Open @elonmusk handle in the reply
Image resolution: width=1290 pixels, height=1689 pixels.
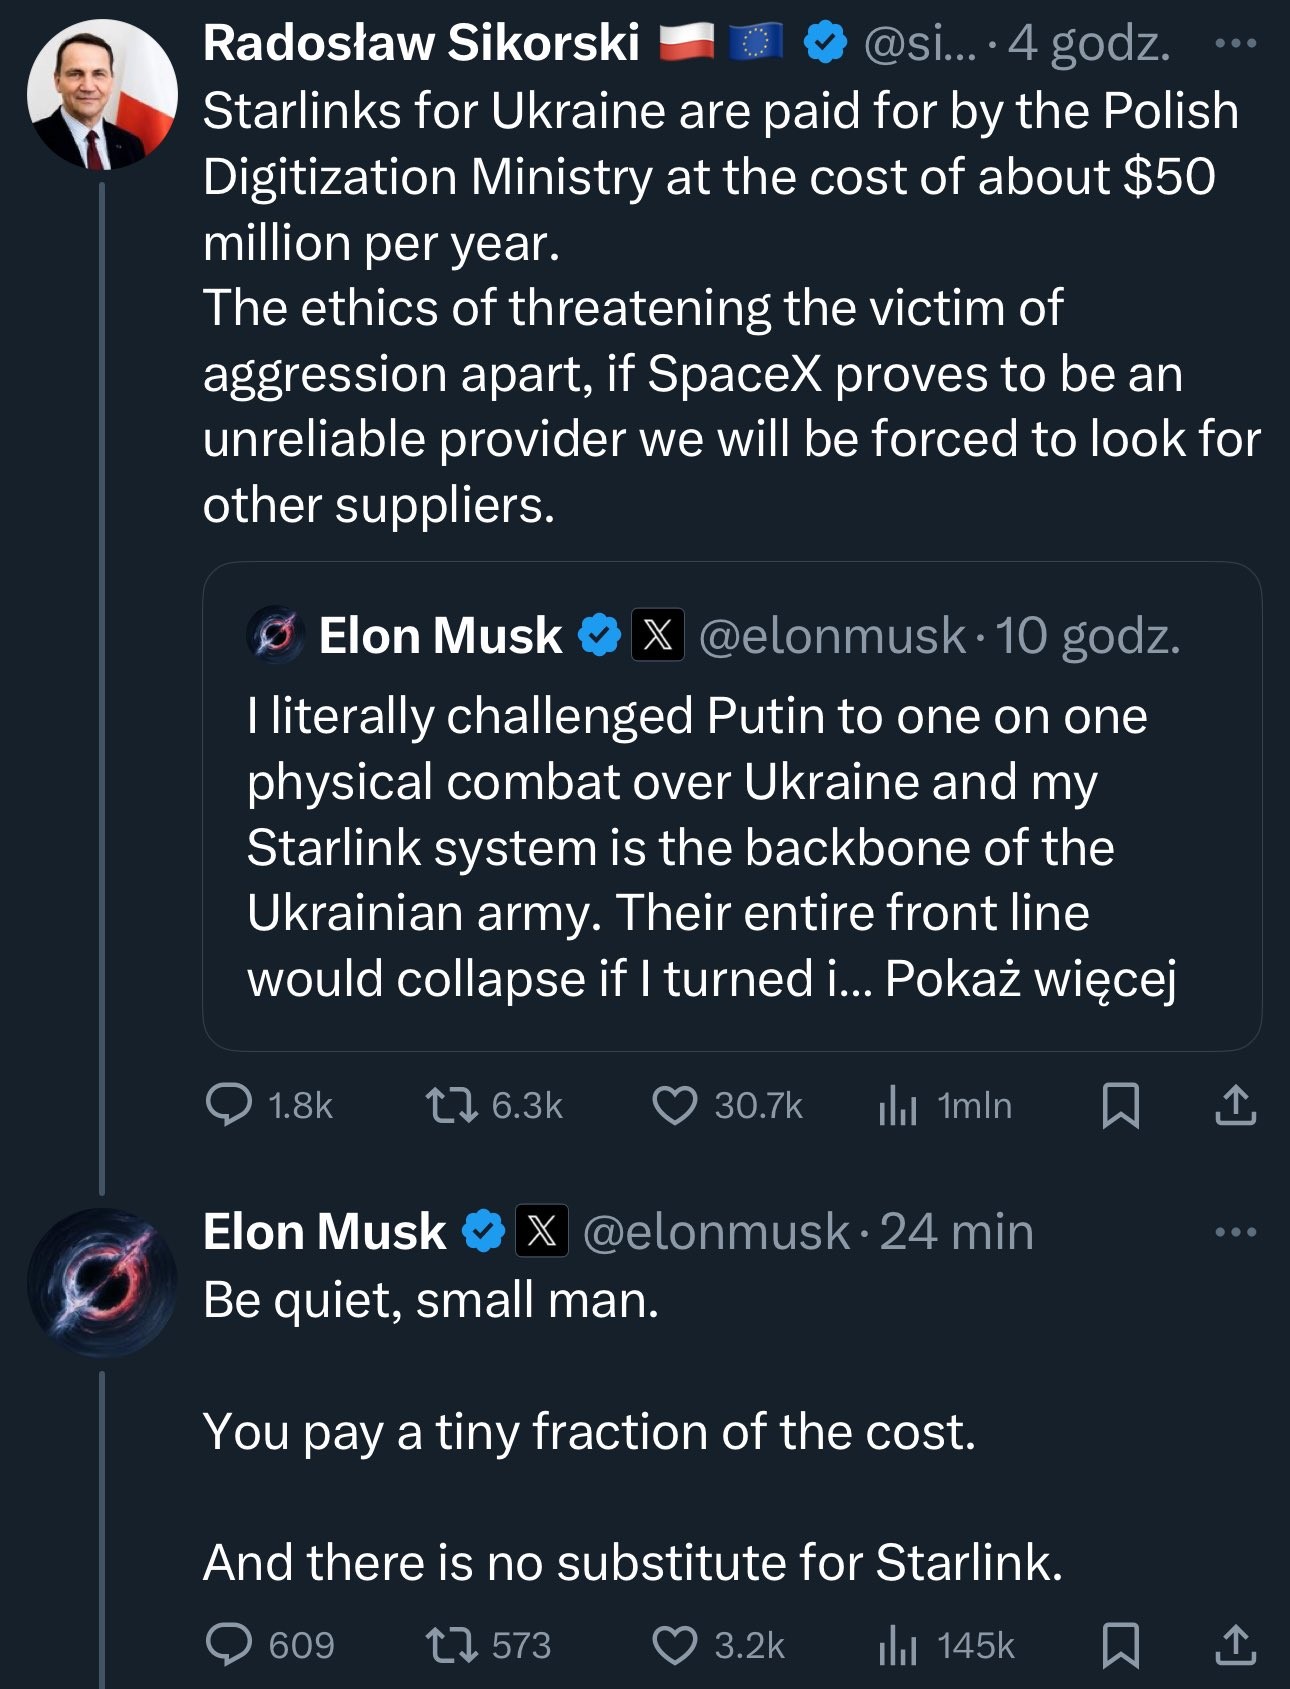715,1232
